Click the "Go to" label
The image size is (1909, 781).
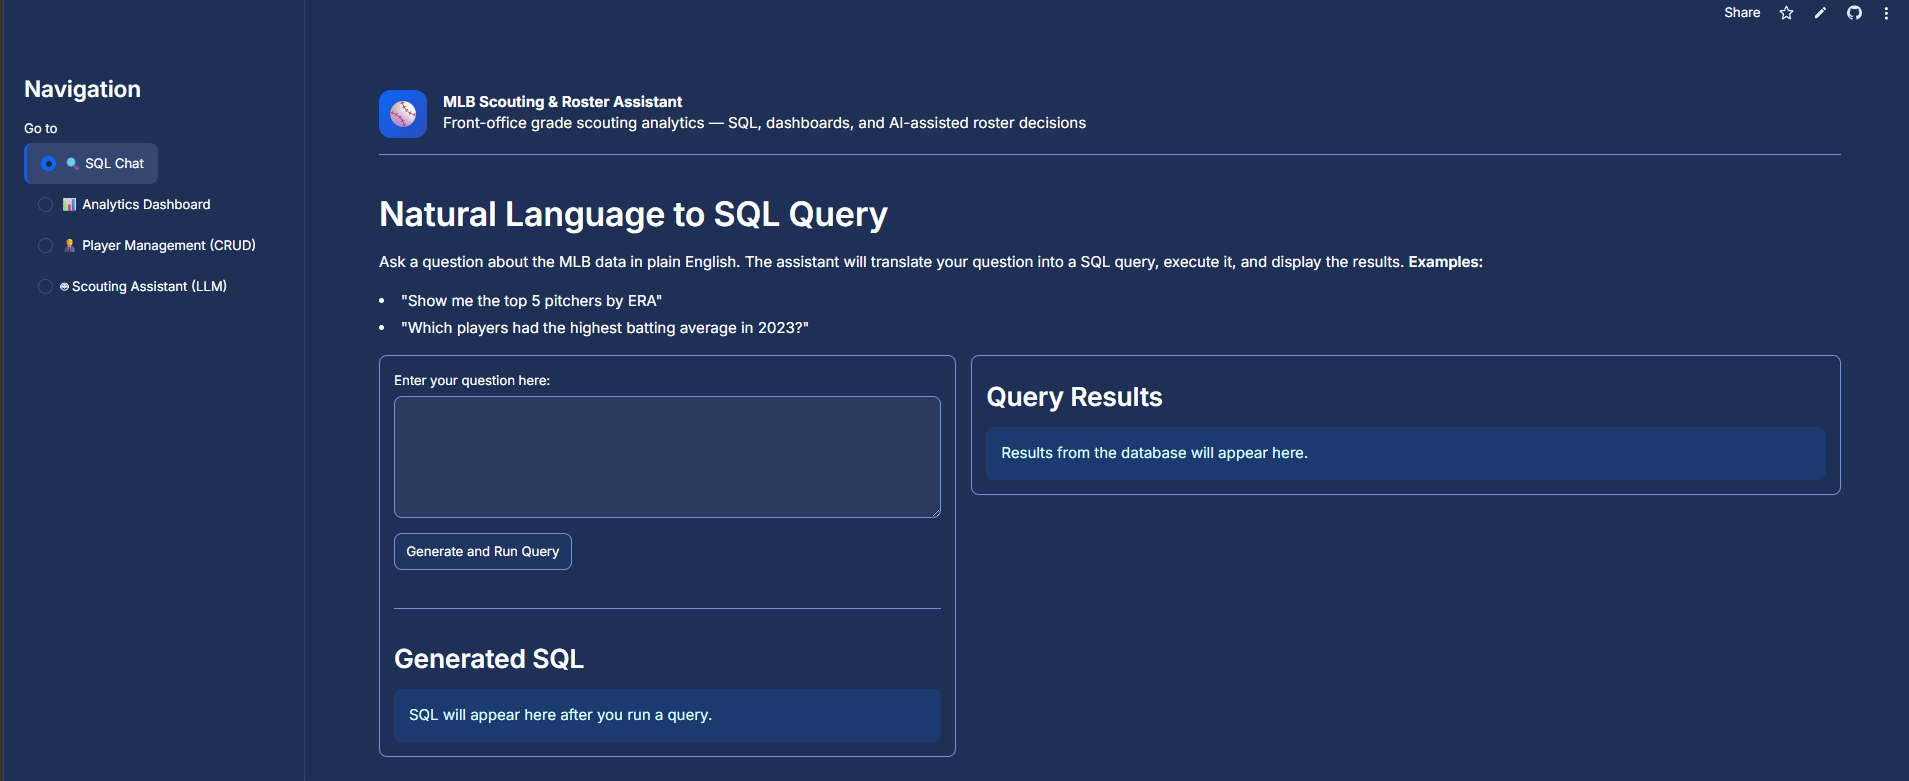(x=41, y=128)
